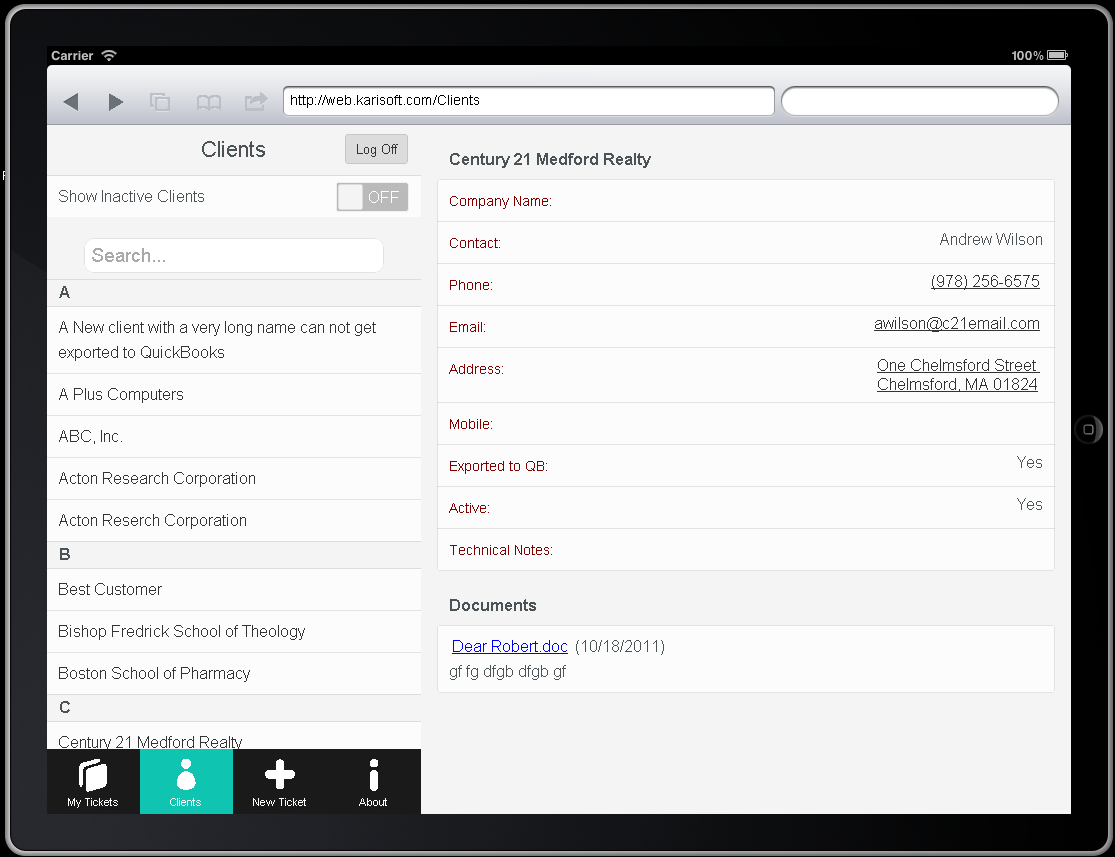Select ABC, Inc. from the client list
The image size is (1115, 857).
233,436
